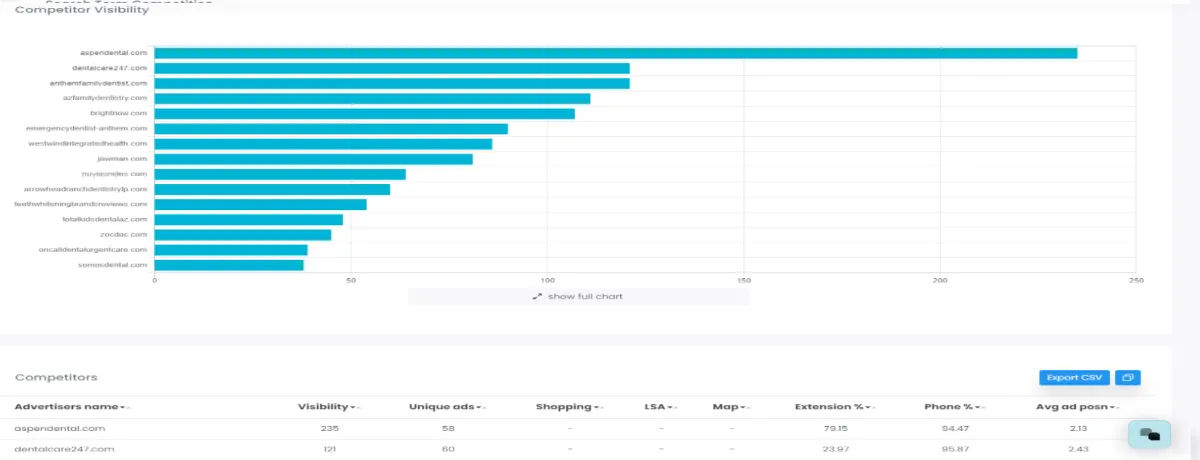The width and height of the screenshot is (1200, 460).
Task: Select the somosdental.com chart label
Action: 114,265
